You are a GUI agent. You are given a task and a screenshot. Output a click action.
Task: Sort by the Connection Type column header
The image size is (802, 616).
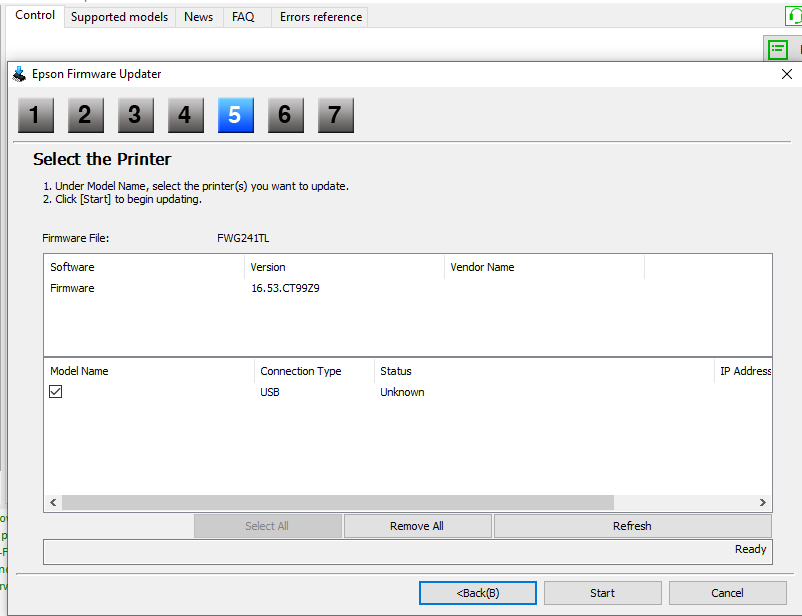315,371
